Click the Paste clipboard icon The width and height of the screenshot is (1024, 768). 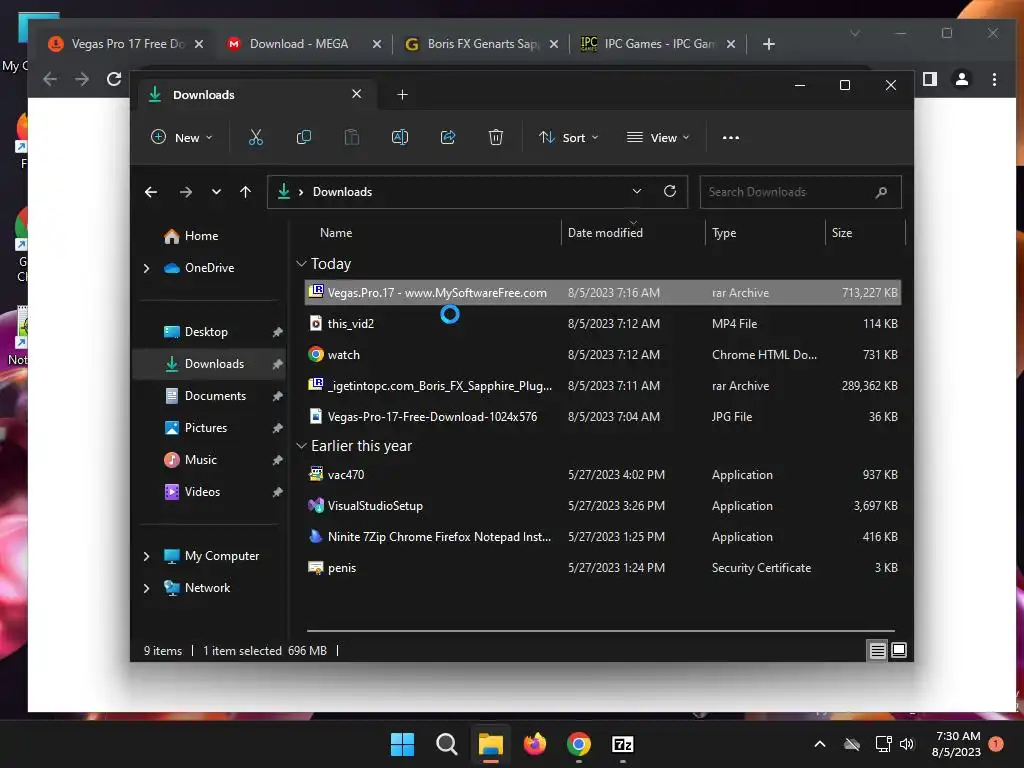point(352,137)
